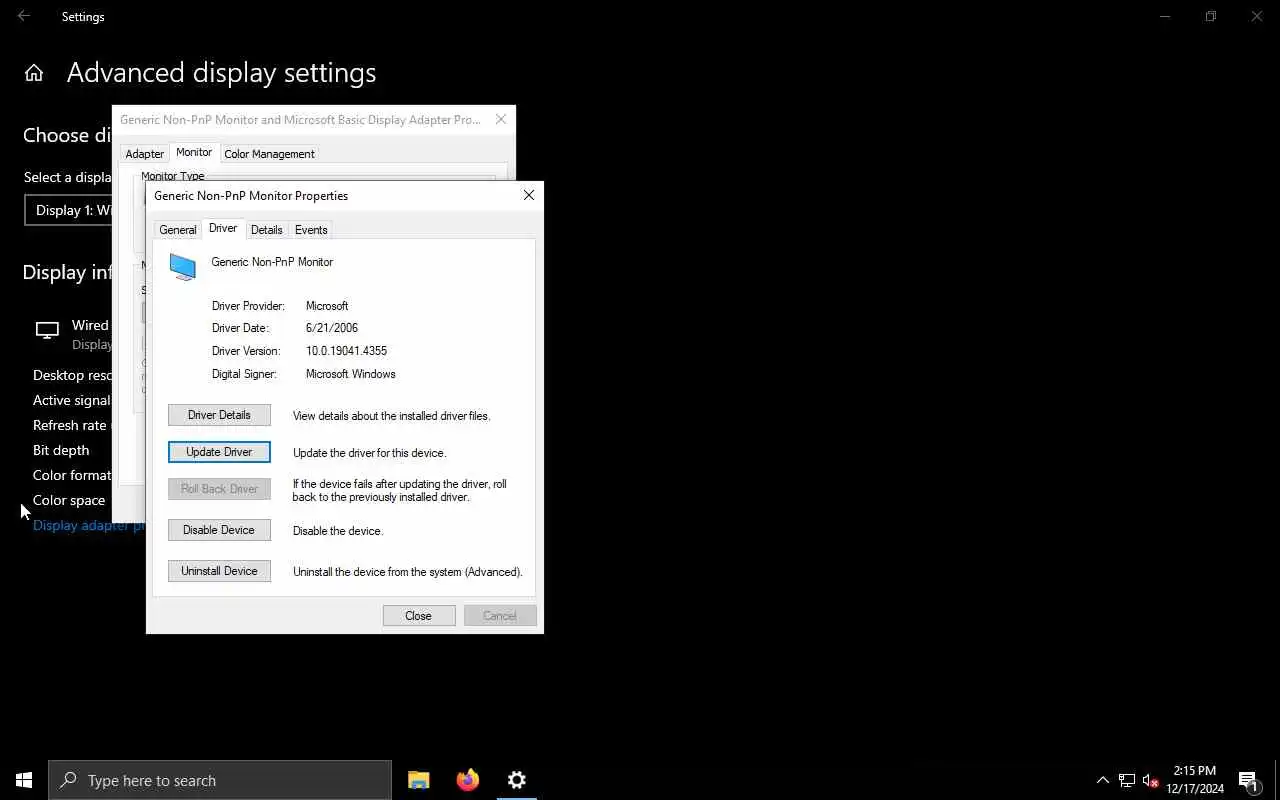This screenshot has width=1280, height=800.
Task: Click the Uninstall Device button
Action: pyautogui.click(x=219, y=571)
